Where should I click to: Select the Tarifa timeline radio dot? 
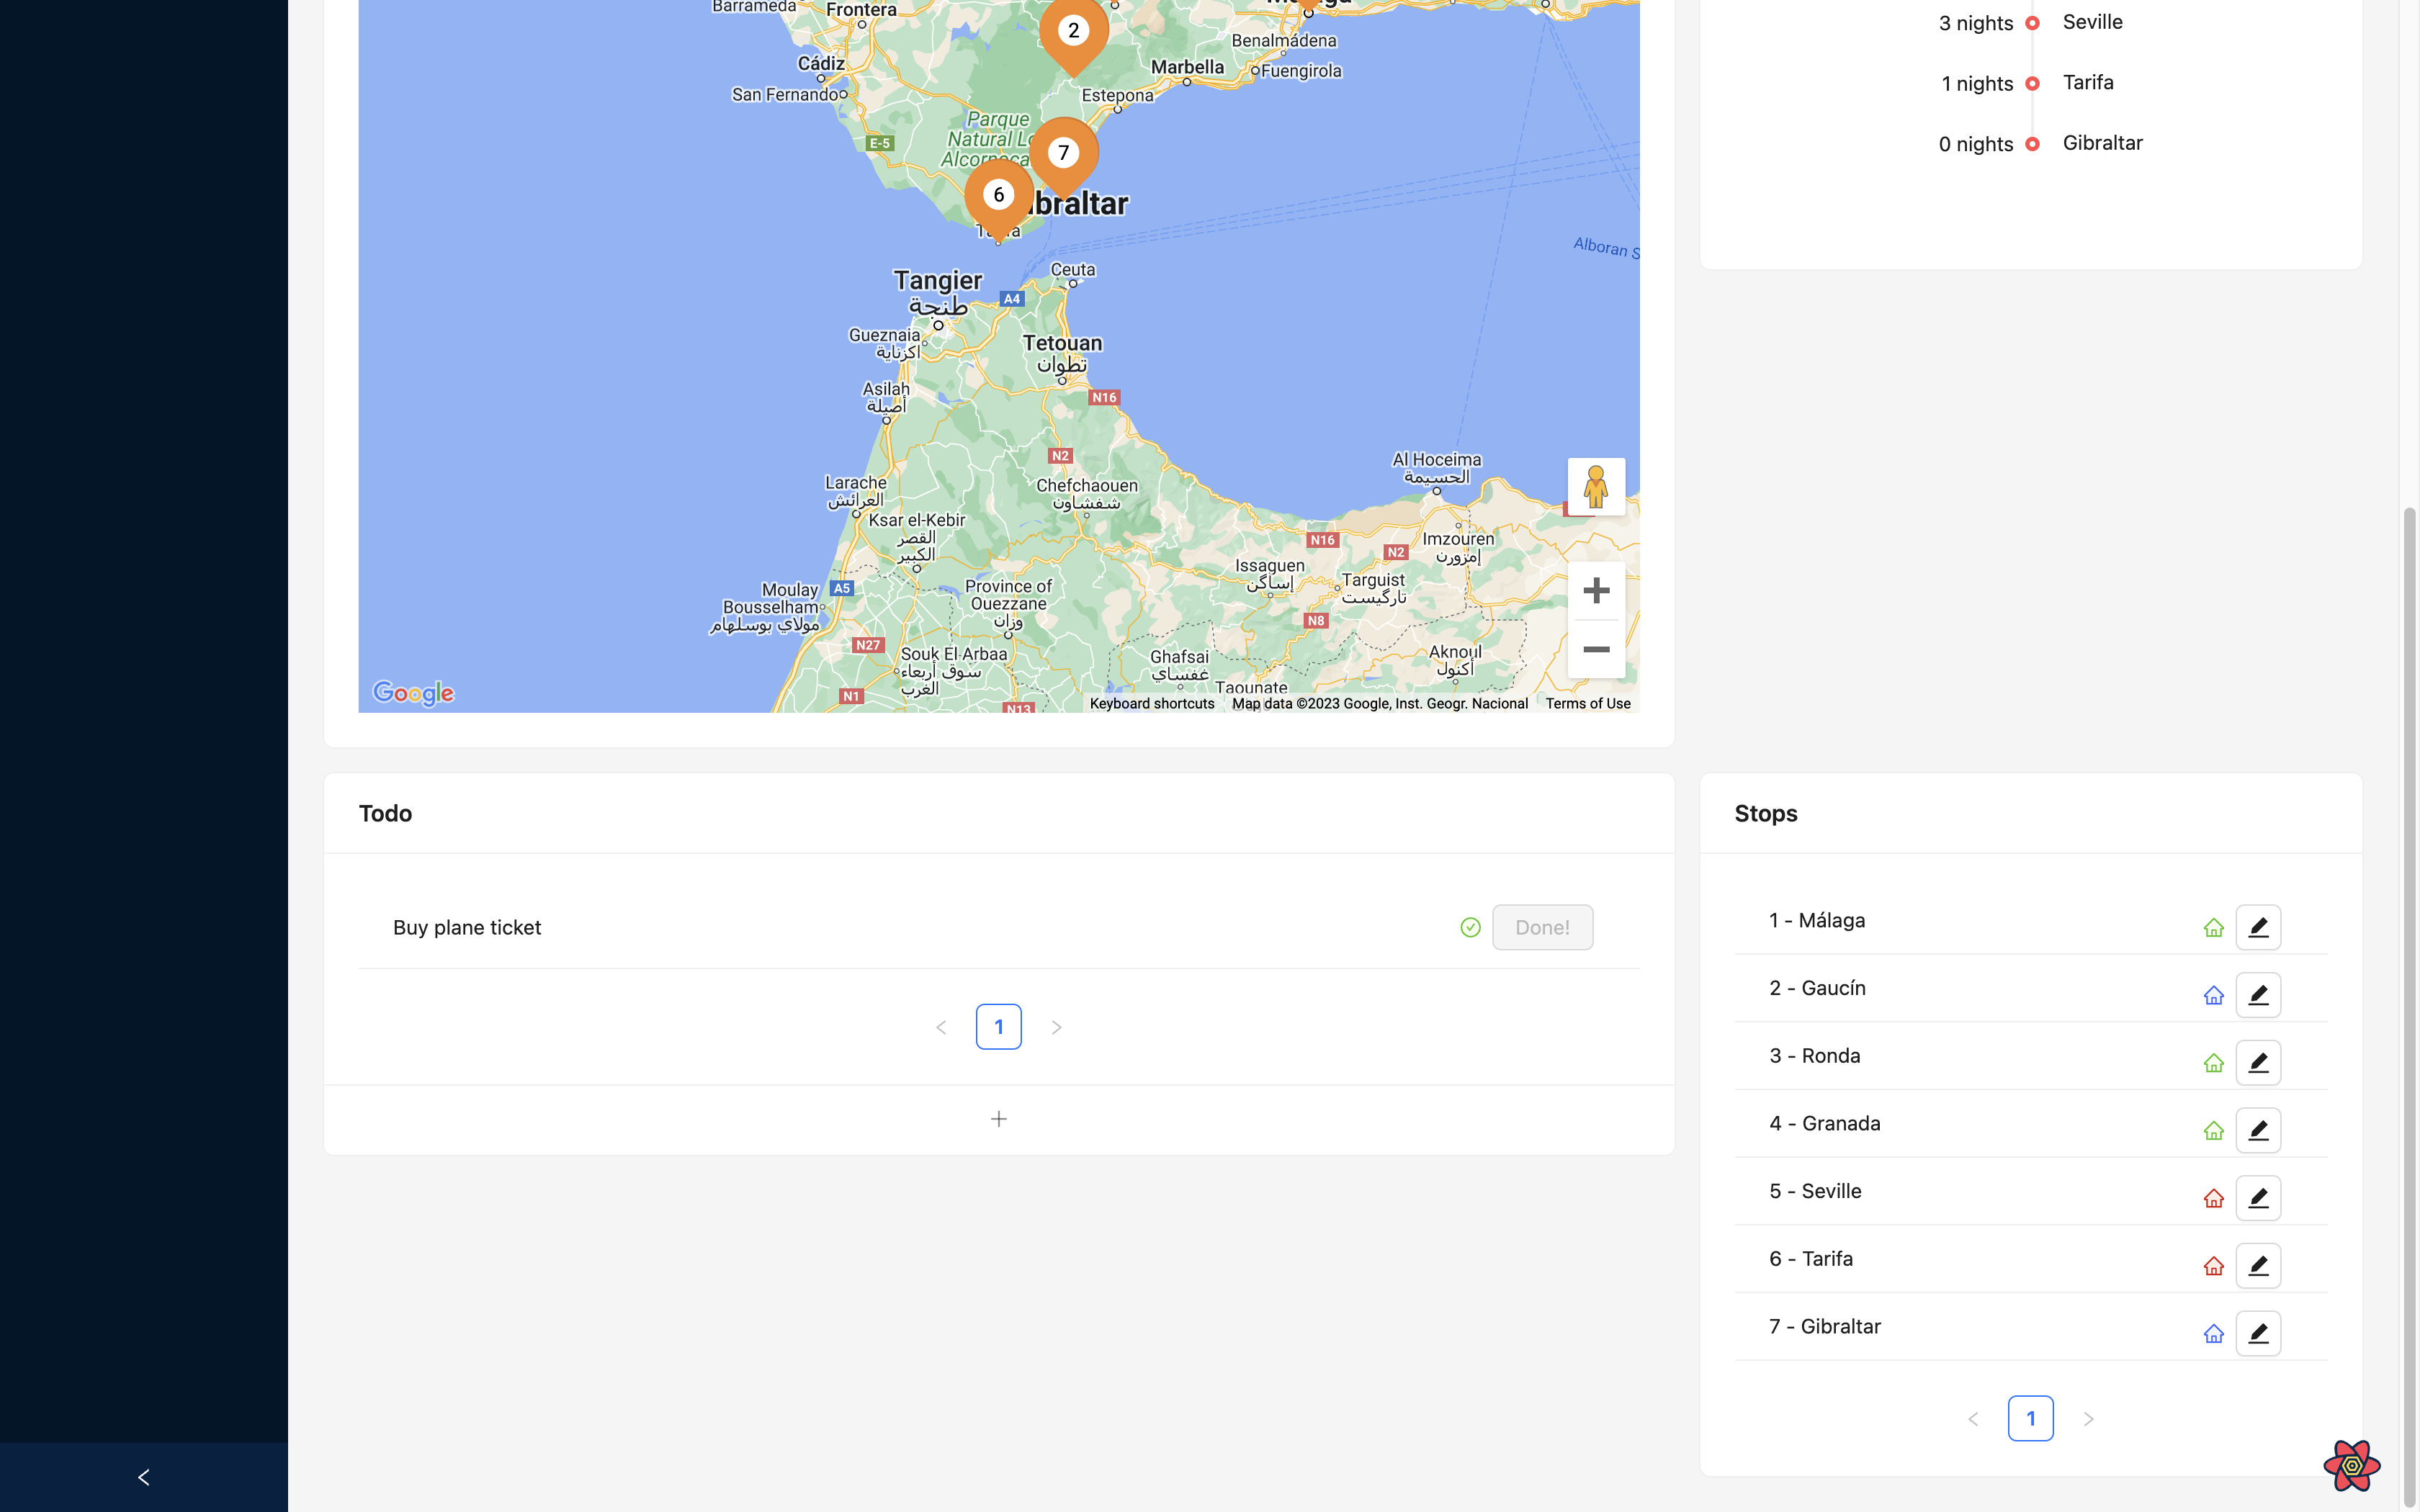coord(2032,83)
